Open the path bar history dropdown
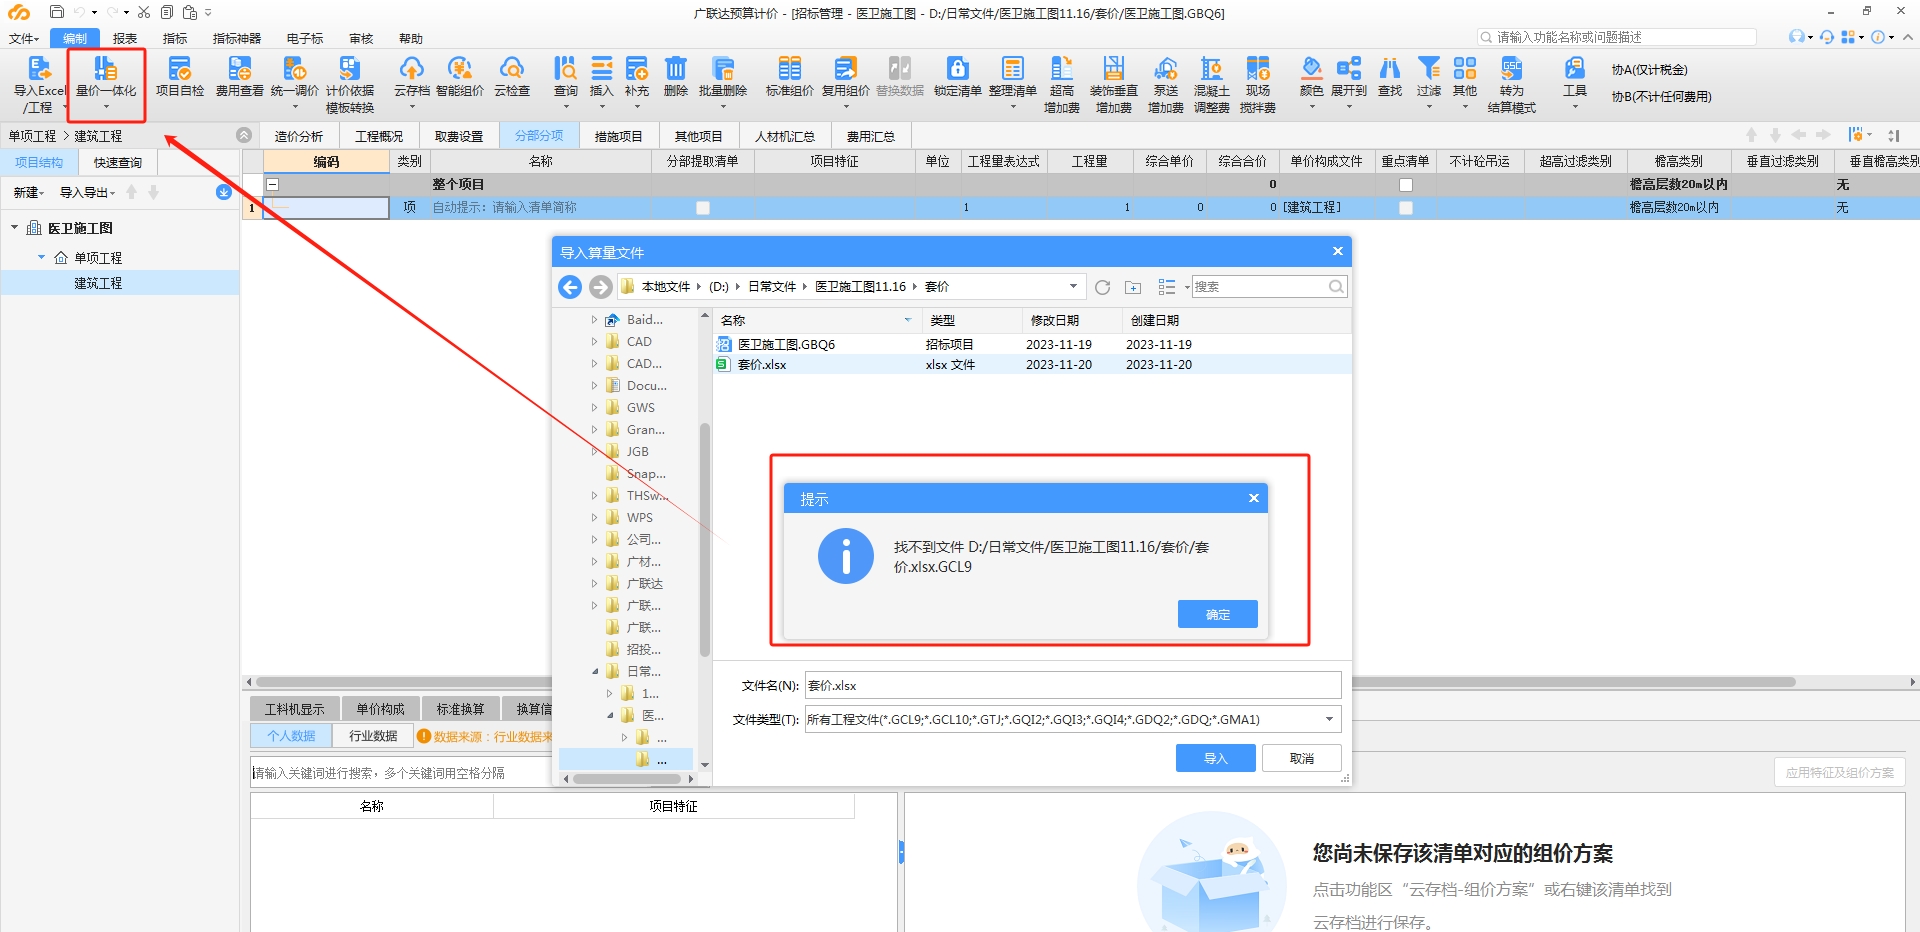Viewport: 1920px width, 932px height. click(x=1073, y=286)
